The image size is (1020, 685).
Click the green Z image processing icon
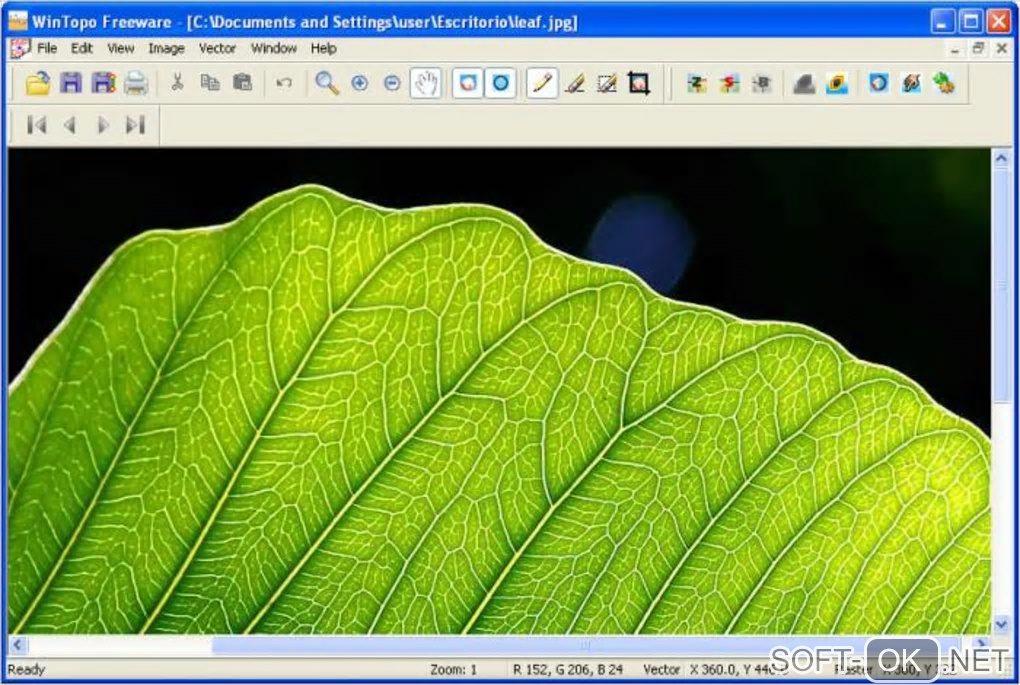tap(697, 83)
